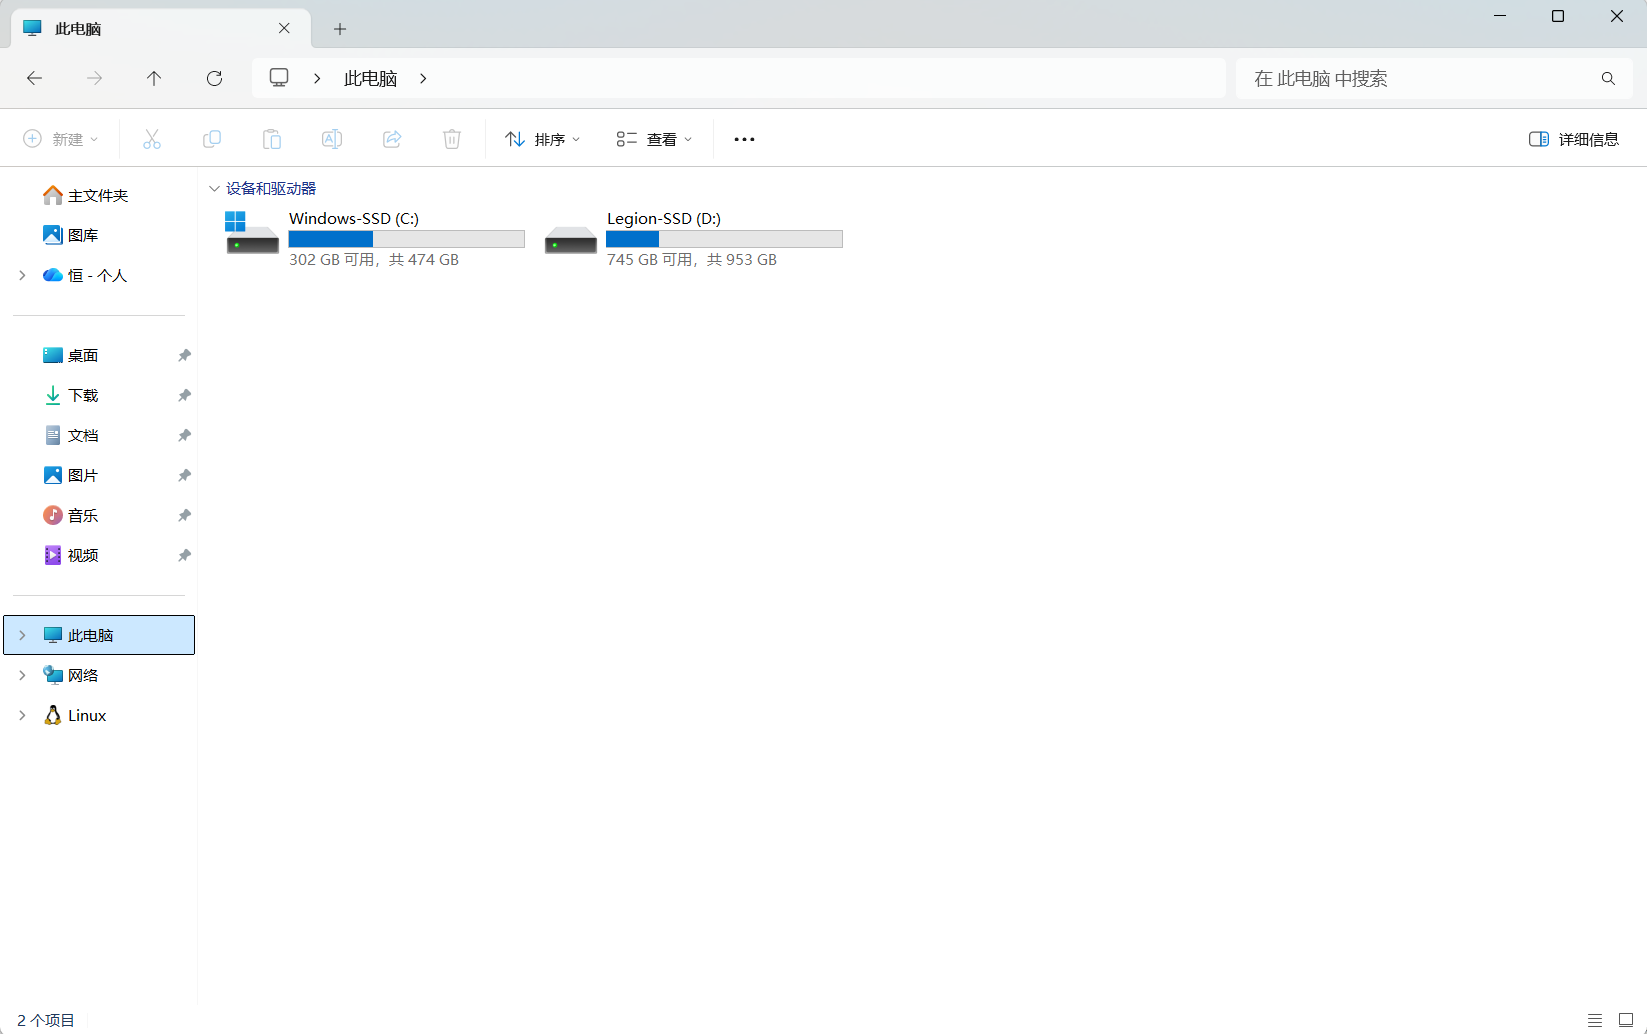Screen dimensions: 1647x1034
Task: Go up one folder level
Action: [x=154, y=78]
